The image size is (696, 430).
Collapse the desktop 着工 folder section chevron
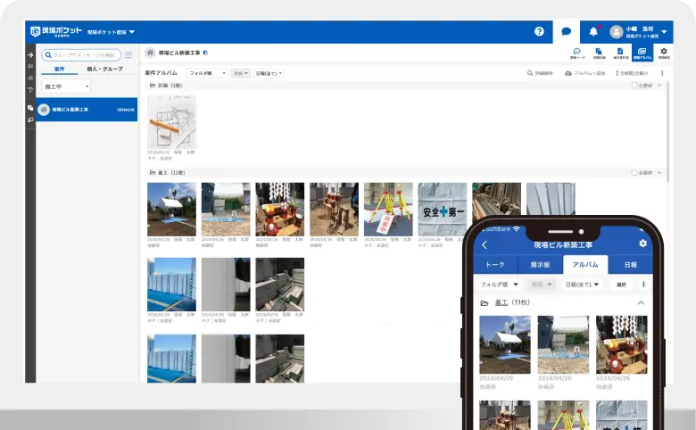point(659,173)
